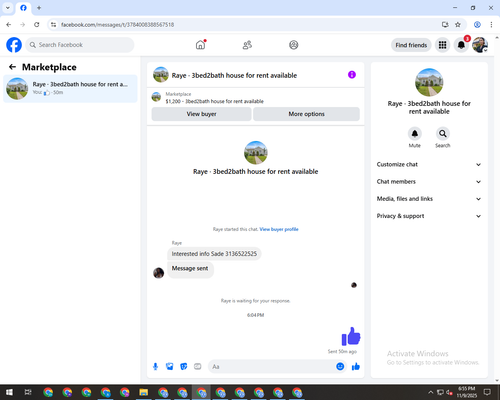This screenshot has height=400, width=500.
Task: Record a voice clip with microphone icon
Action: (155, 367)
